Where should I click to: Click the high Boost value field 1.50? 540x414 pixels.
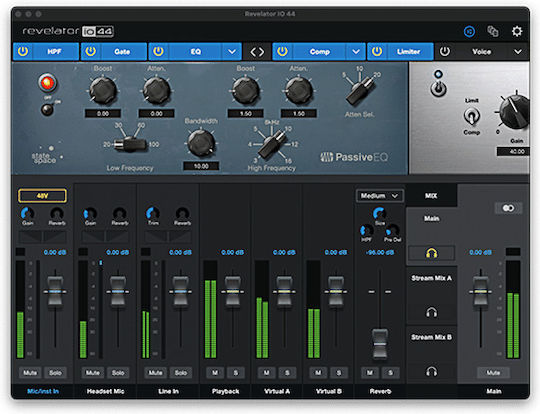coord(246,113)
